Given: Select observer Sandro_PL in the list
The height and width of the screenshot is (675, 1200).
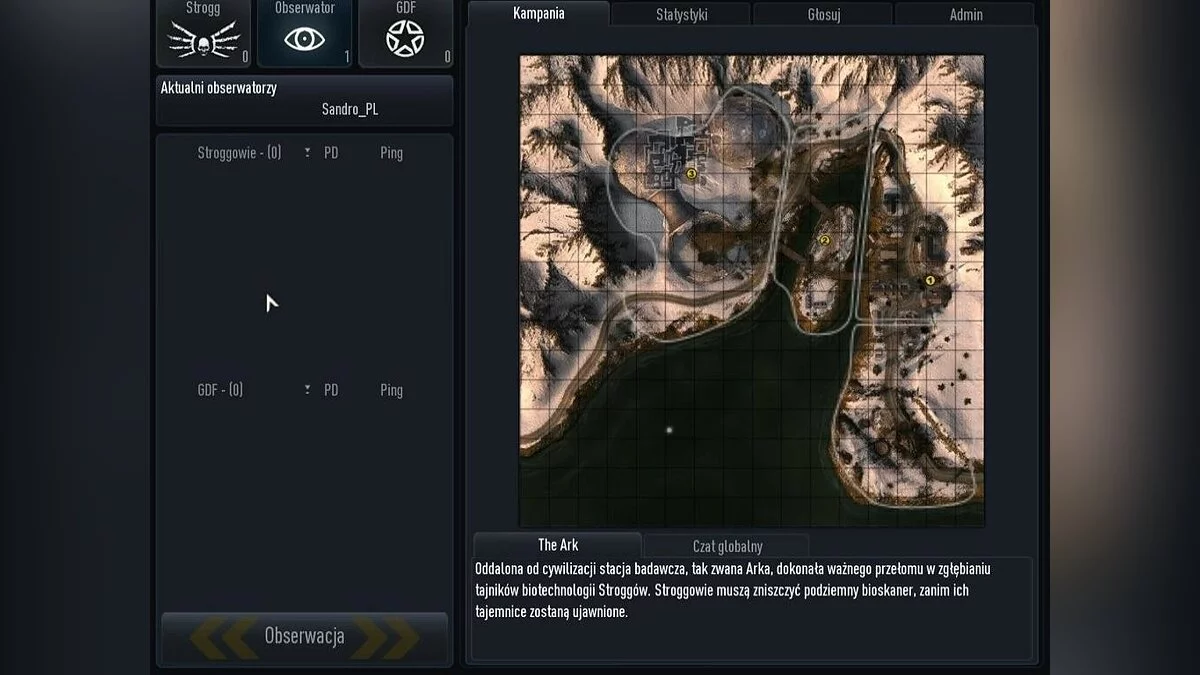Looking at the screenshot, I should pos(350,109).
